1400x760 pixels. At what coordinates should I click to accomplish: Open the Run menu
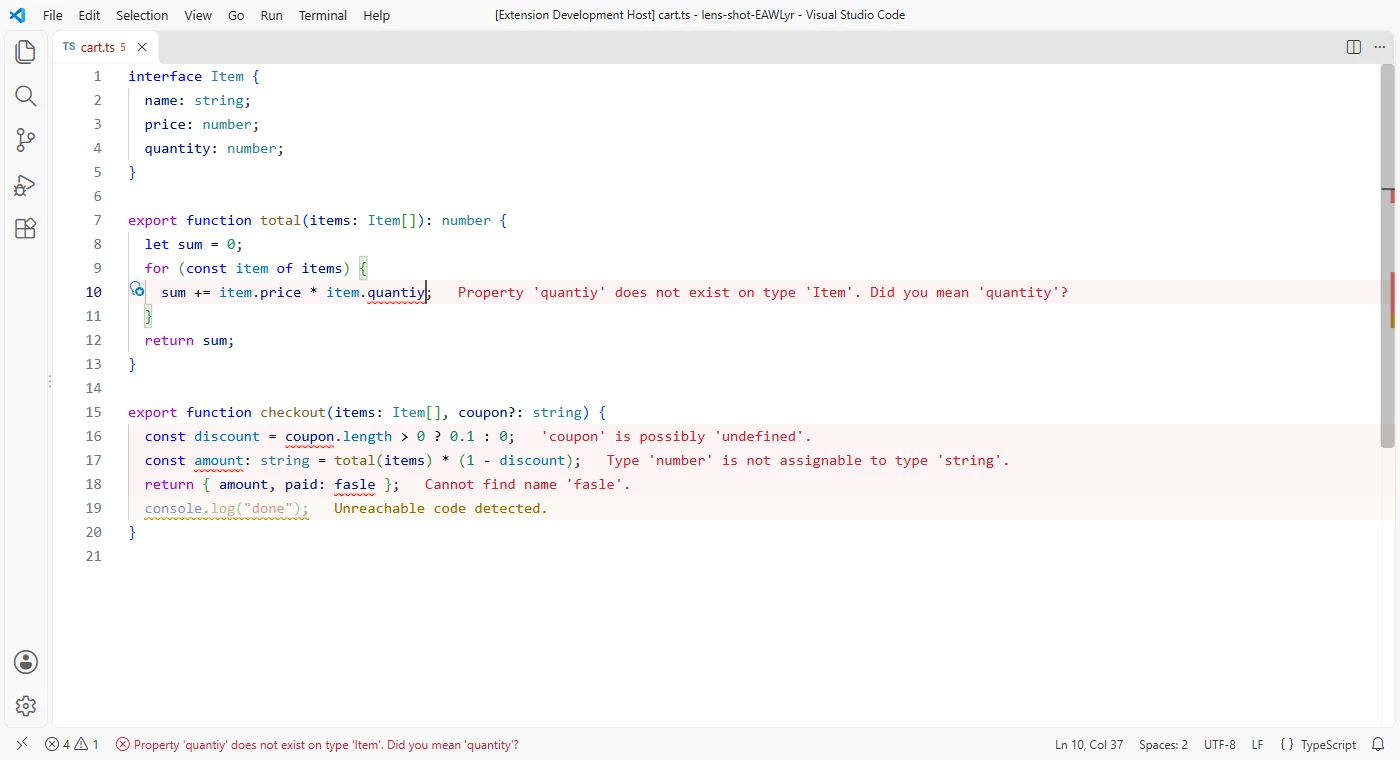271,15
